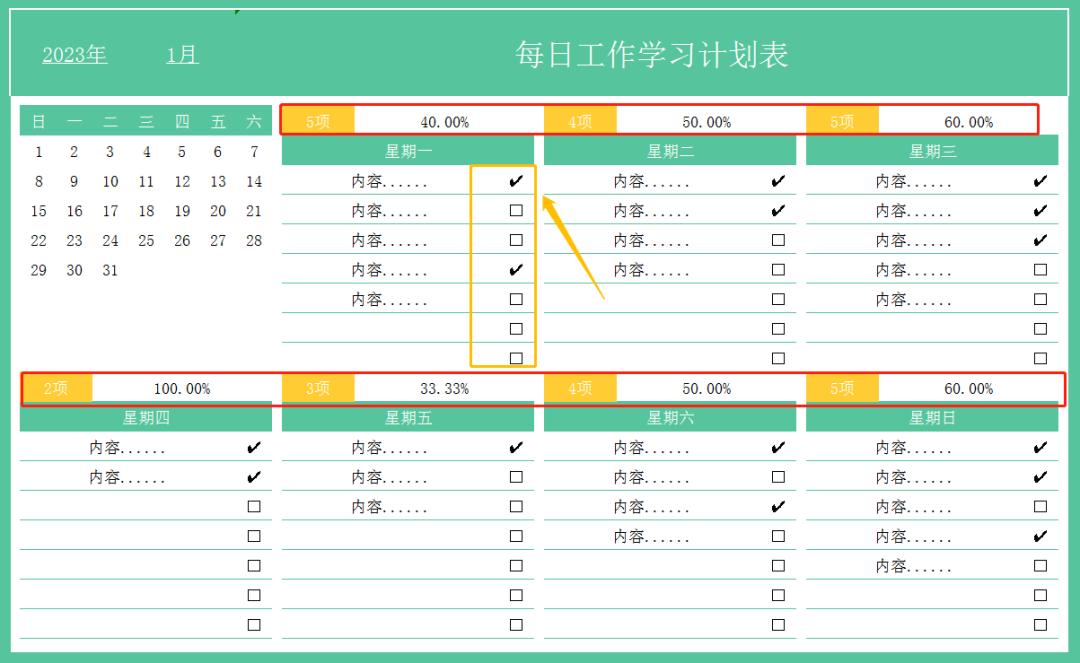This screenshot has height=663, width=1080.
Task: Click the 1月 month field
Action: (x=182, y=55)
